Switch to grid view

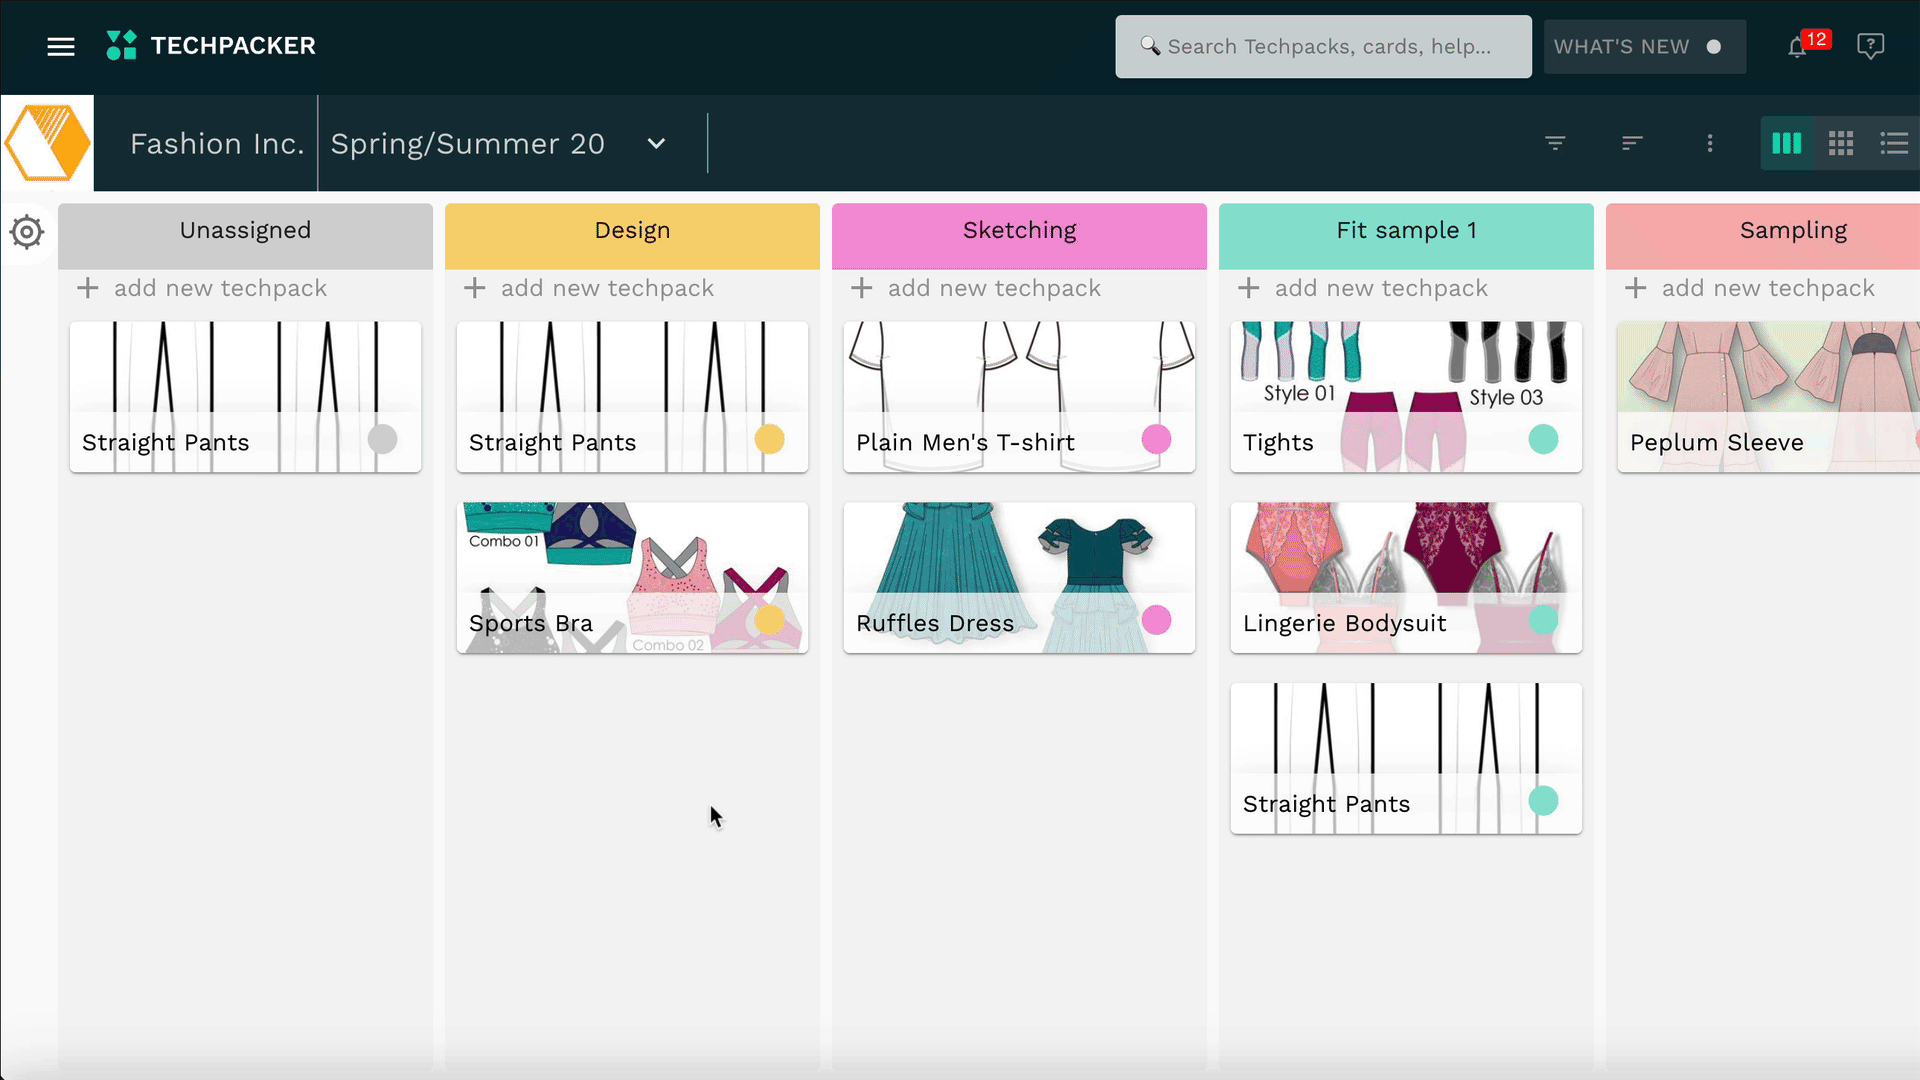pyautogui.click(x=1841, y=143)
